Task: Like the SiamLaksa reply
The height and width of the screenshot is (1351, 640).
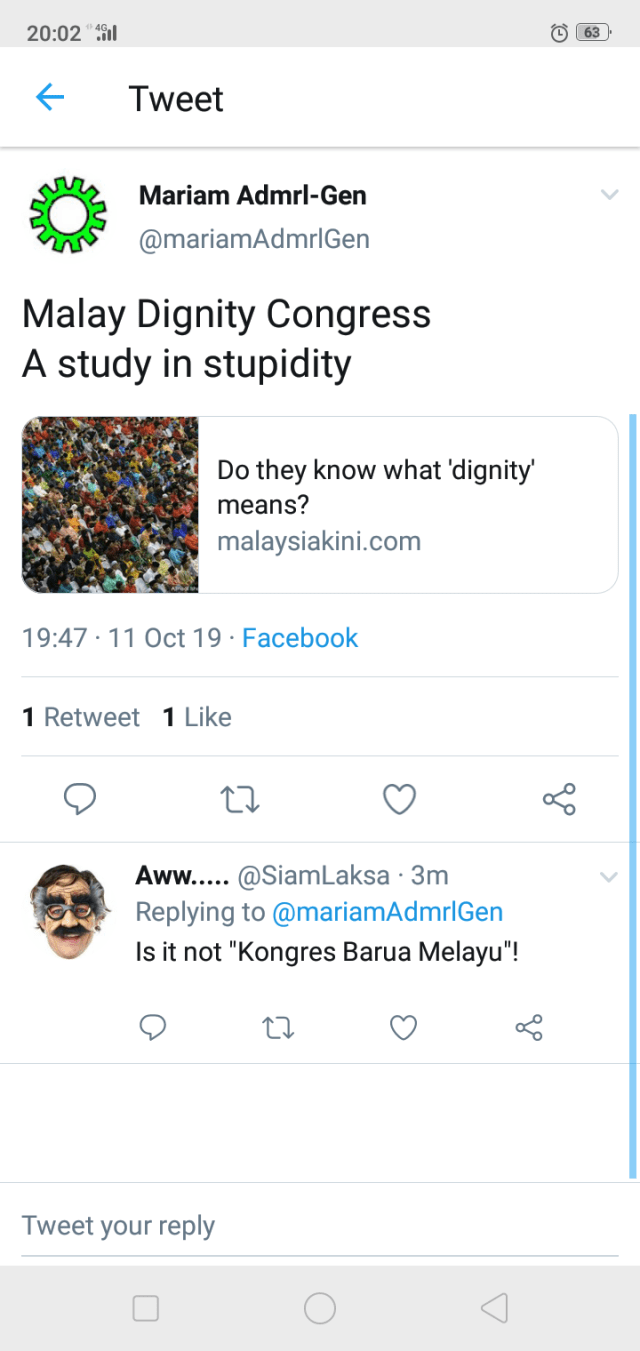Action: pyautogui.click(x=403, y=1027)
